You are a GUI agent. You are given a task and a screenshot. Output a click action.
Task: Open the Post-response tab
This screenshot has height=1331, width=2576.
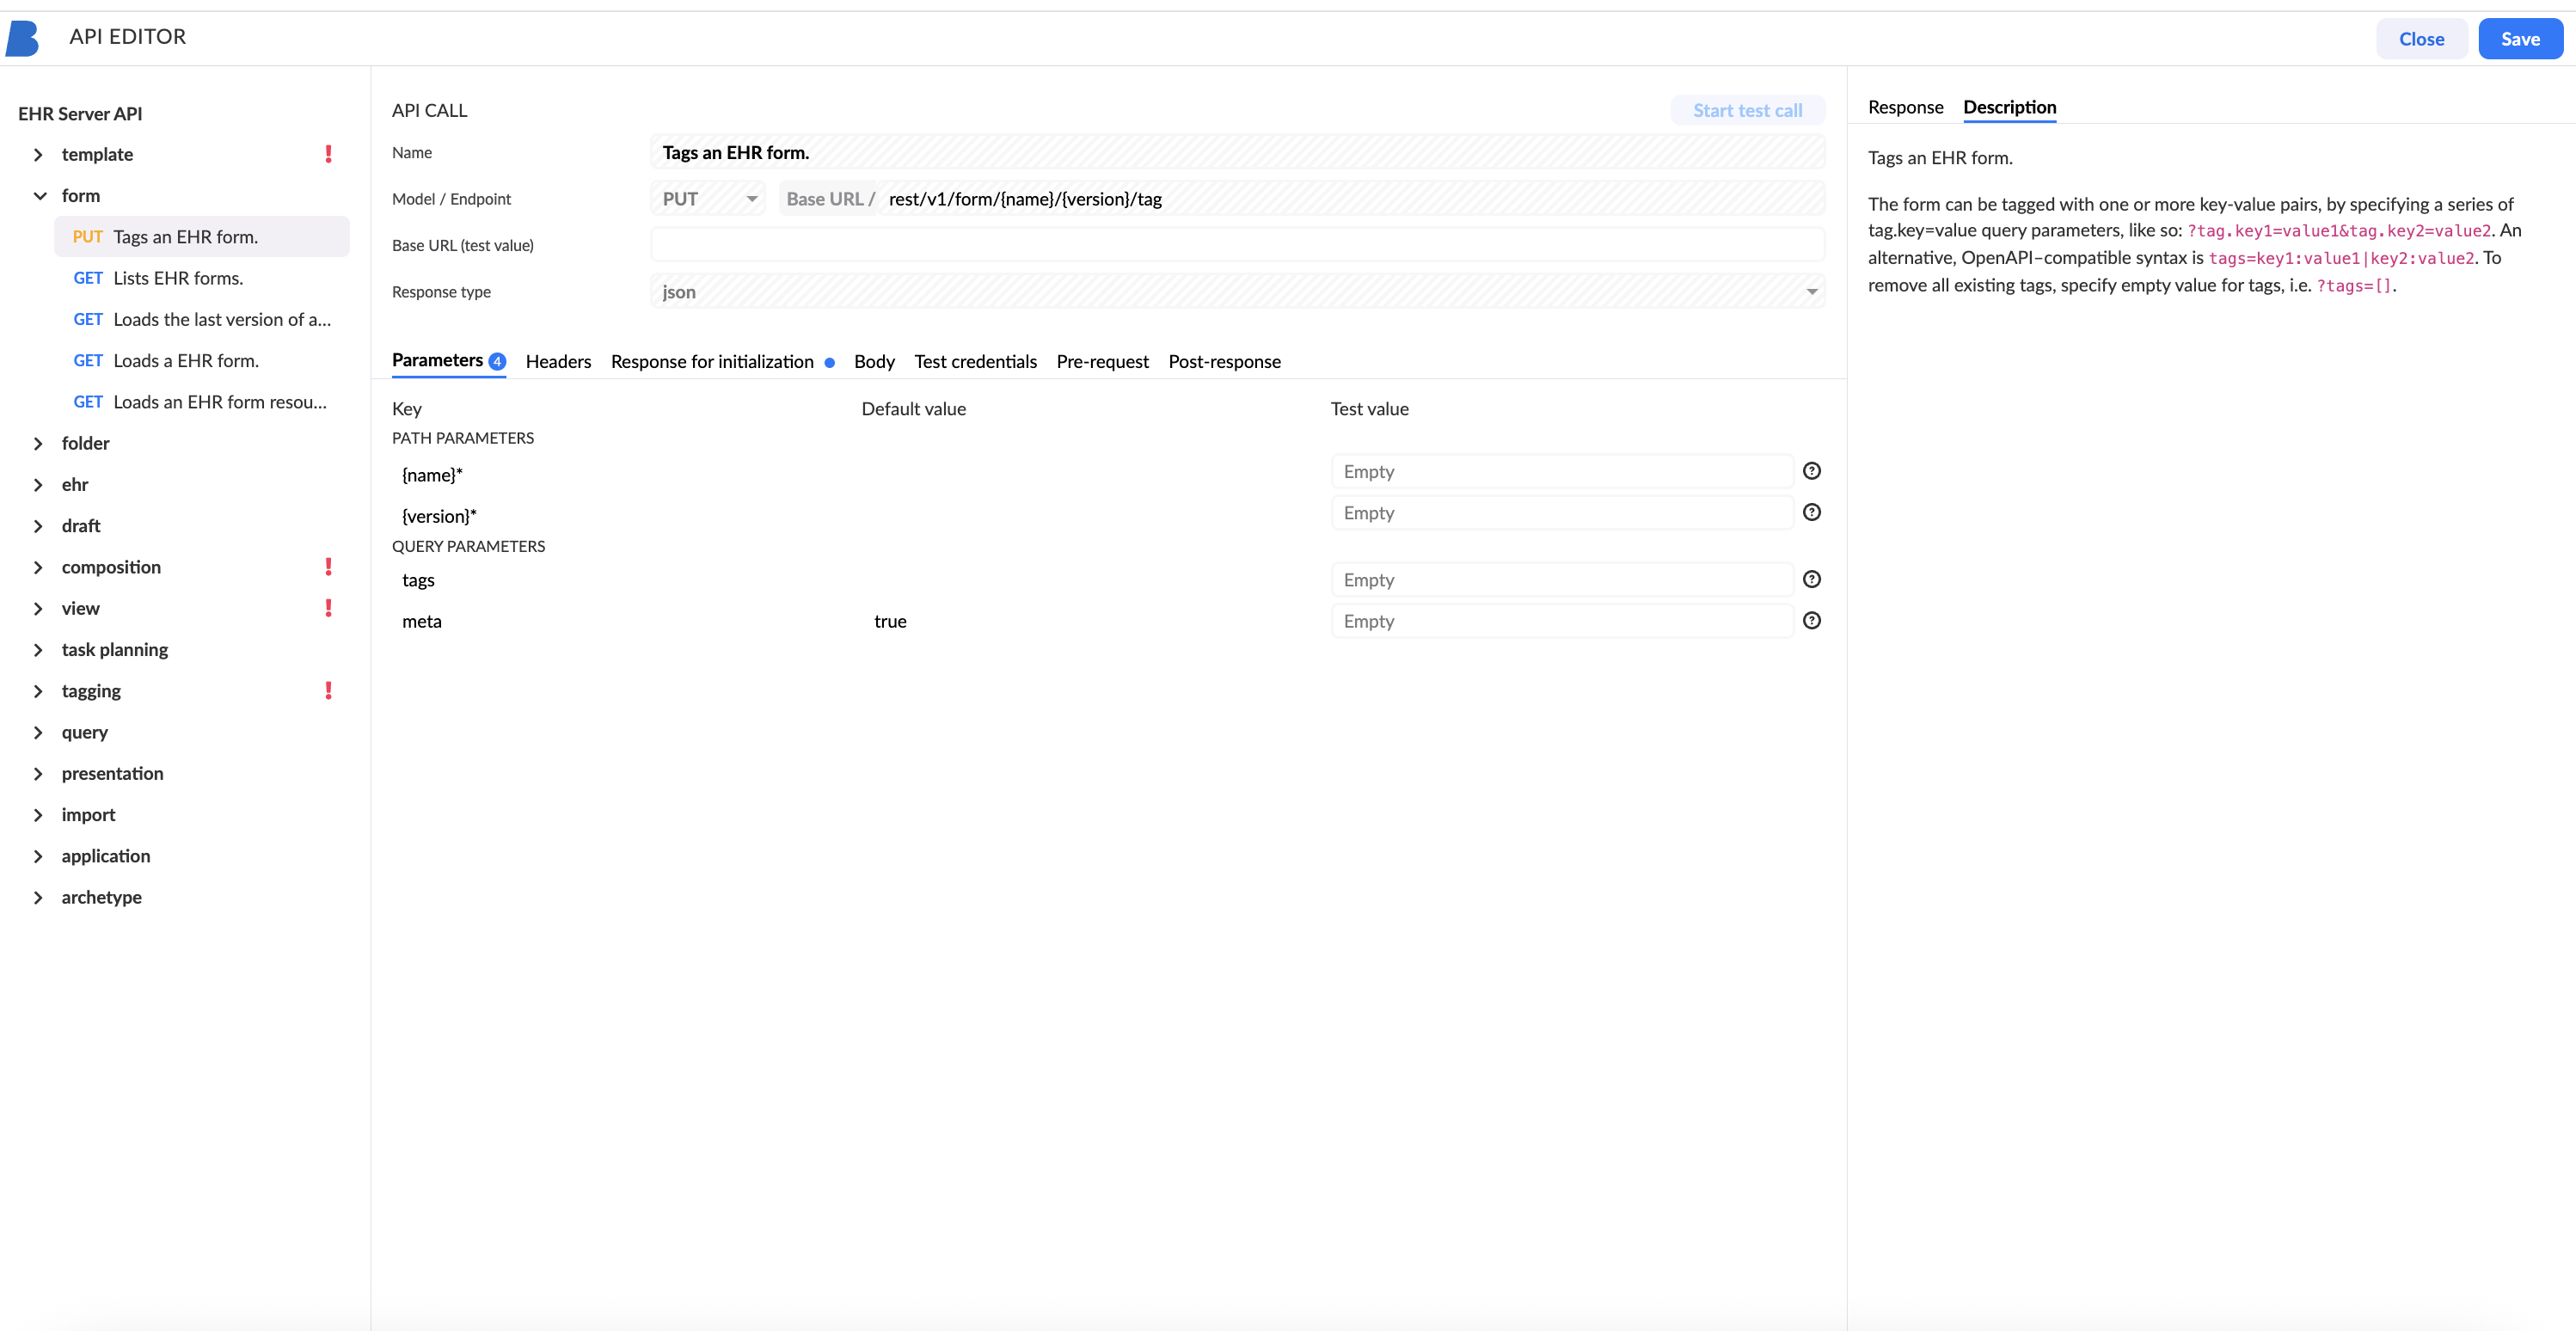pos(1224,362)
